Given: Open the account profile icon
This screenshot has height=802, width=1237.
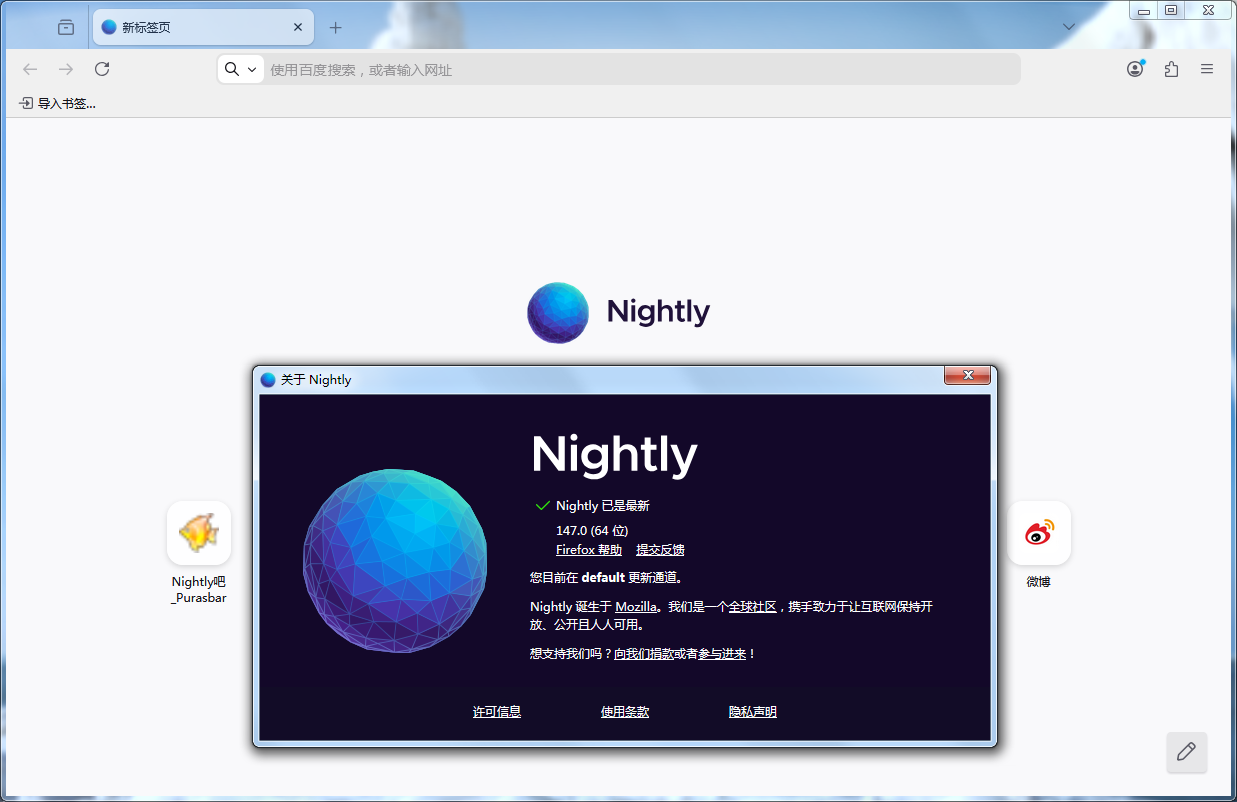Looking at the screenshot, I should point(1135,69).
